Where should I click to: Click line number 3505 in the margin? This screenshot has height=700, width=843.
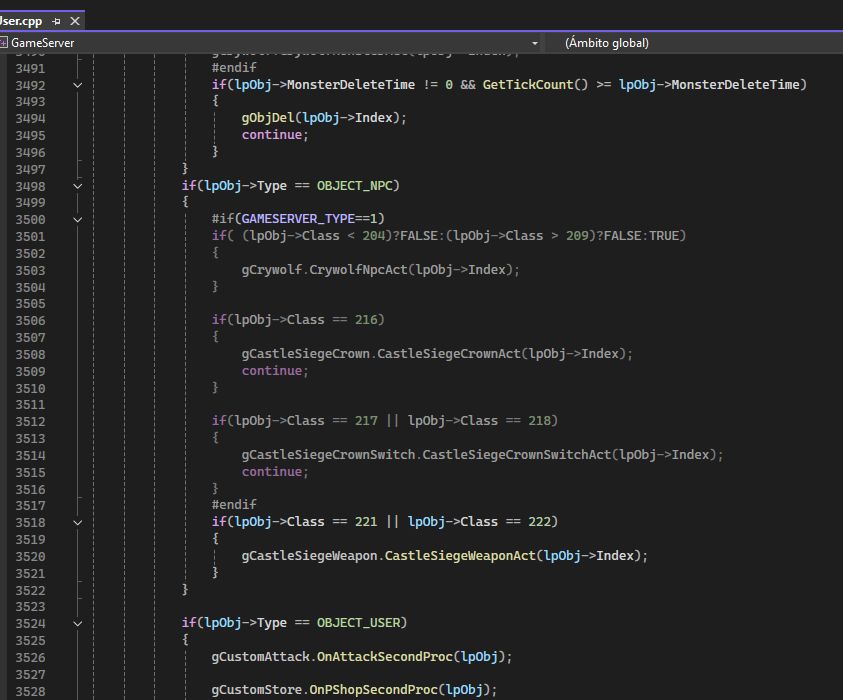tap(30, 304)
